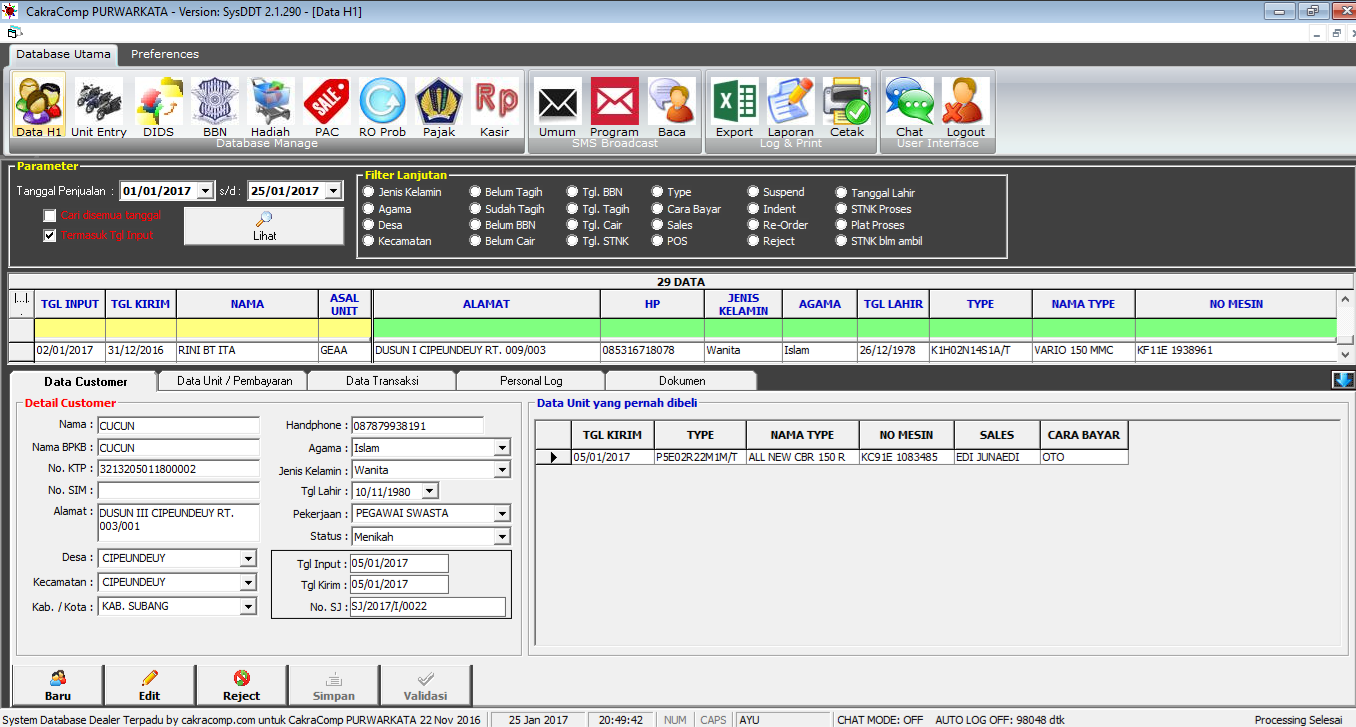Export data to Excel

(x=734, y=108)
